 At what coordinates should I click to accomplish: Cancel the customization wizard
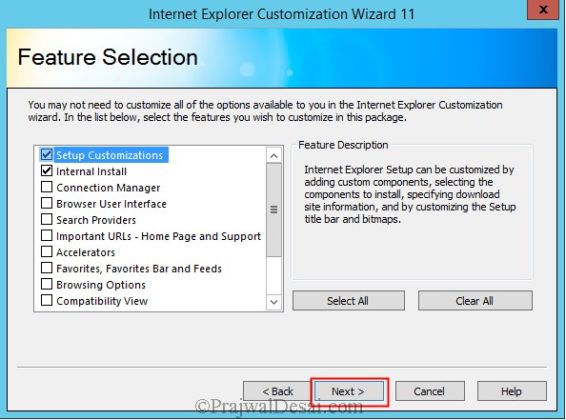430,391
